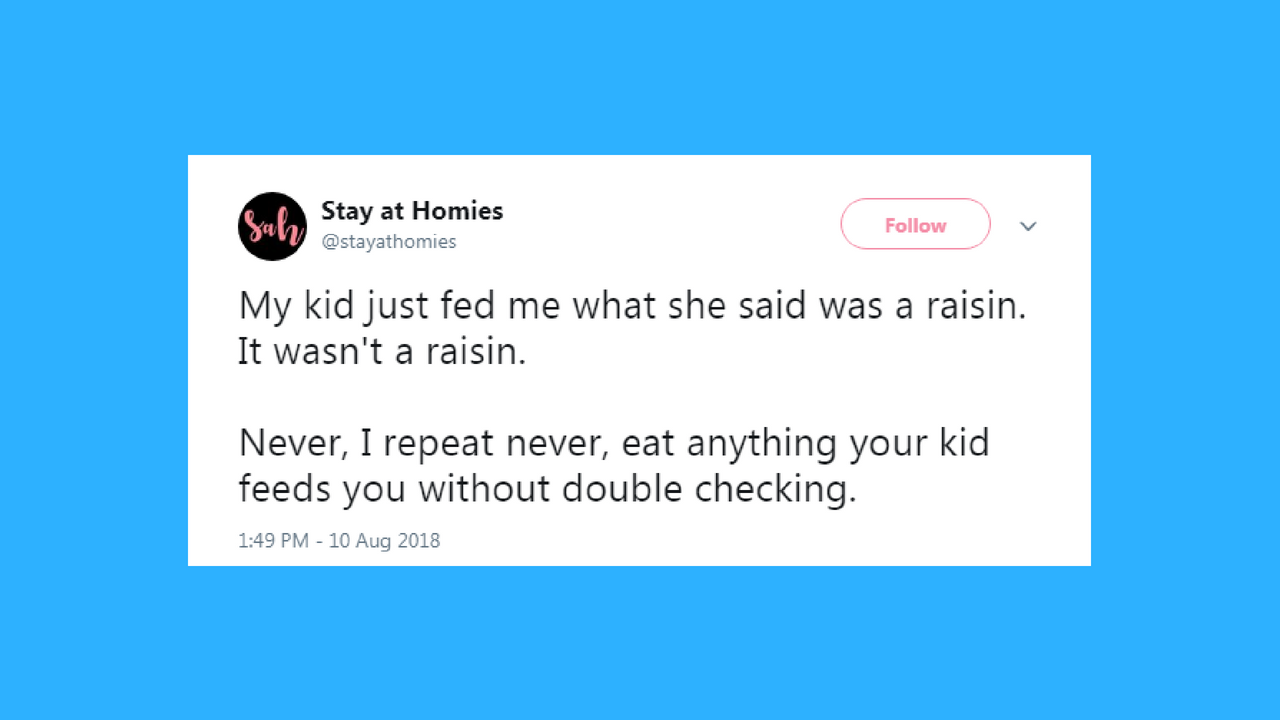Open the 1:49 PM time in timestamp
Viewport: 1280px width, 720px height.
pos(272,541)
